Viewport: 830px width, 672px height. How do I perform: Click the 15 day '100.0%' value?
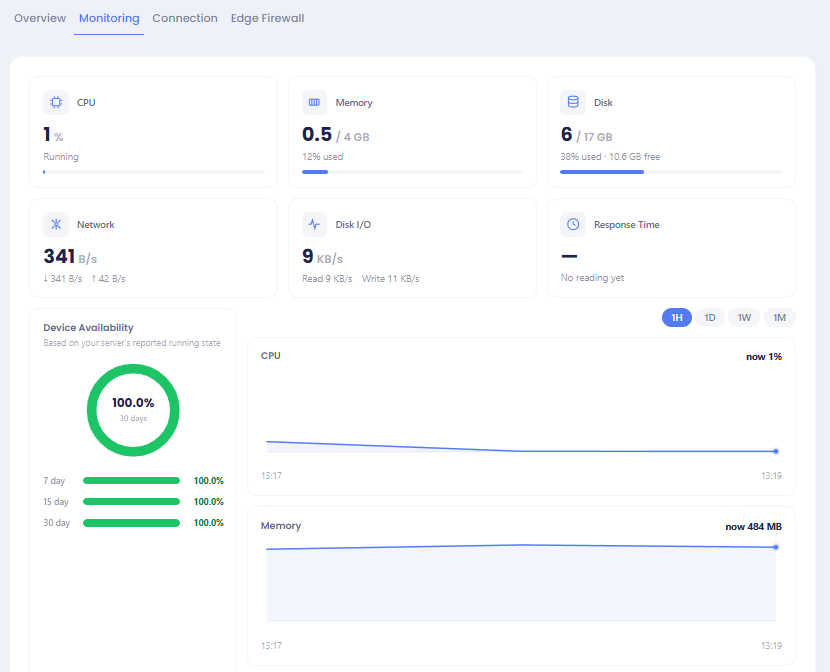tap(209, 502)
